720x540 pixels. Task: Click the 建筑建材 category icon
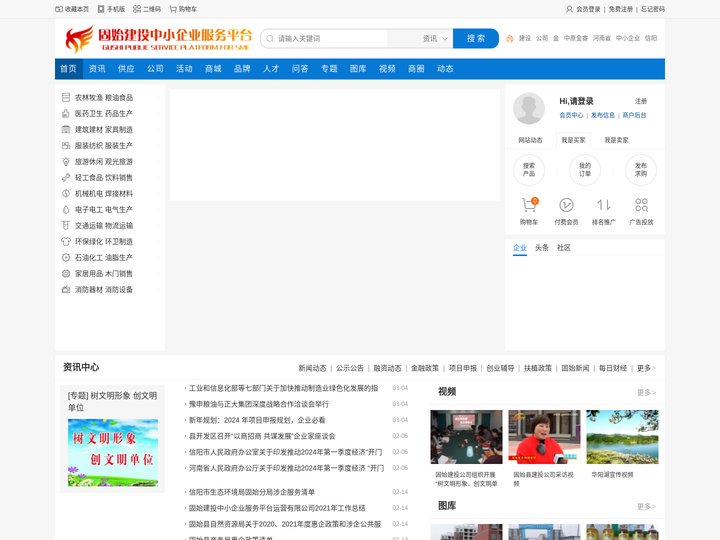pos(66,129)
